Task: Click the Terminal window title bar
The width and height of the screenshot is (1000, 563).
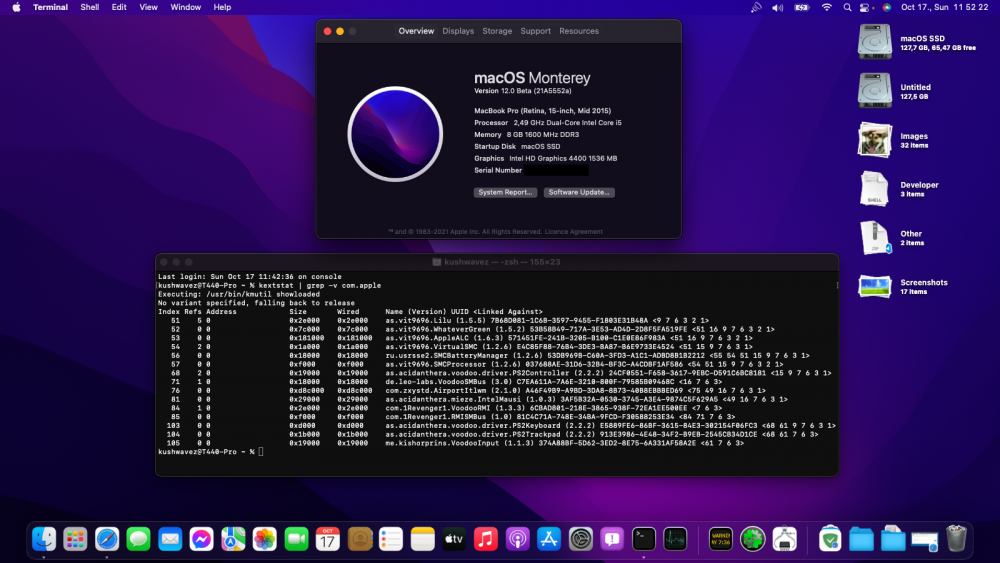Action: [497, 261]
